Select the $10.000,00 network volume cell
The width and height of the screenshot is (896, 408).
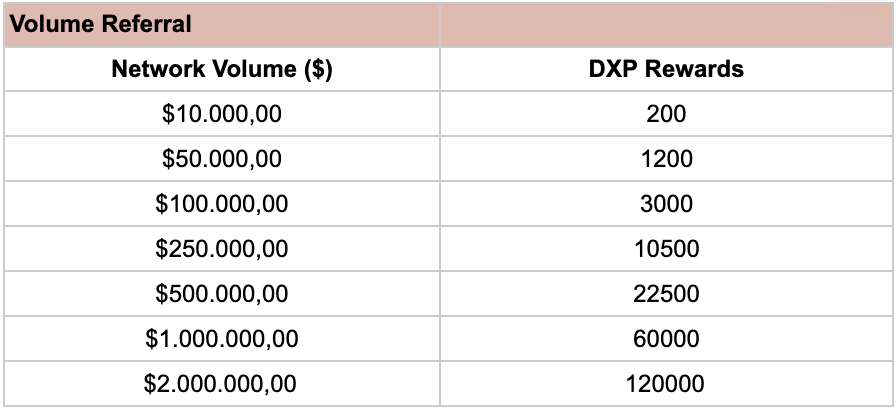point(222,114)
